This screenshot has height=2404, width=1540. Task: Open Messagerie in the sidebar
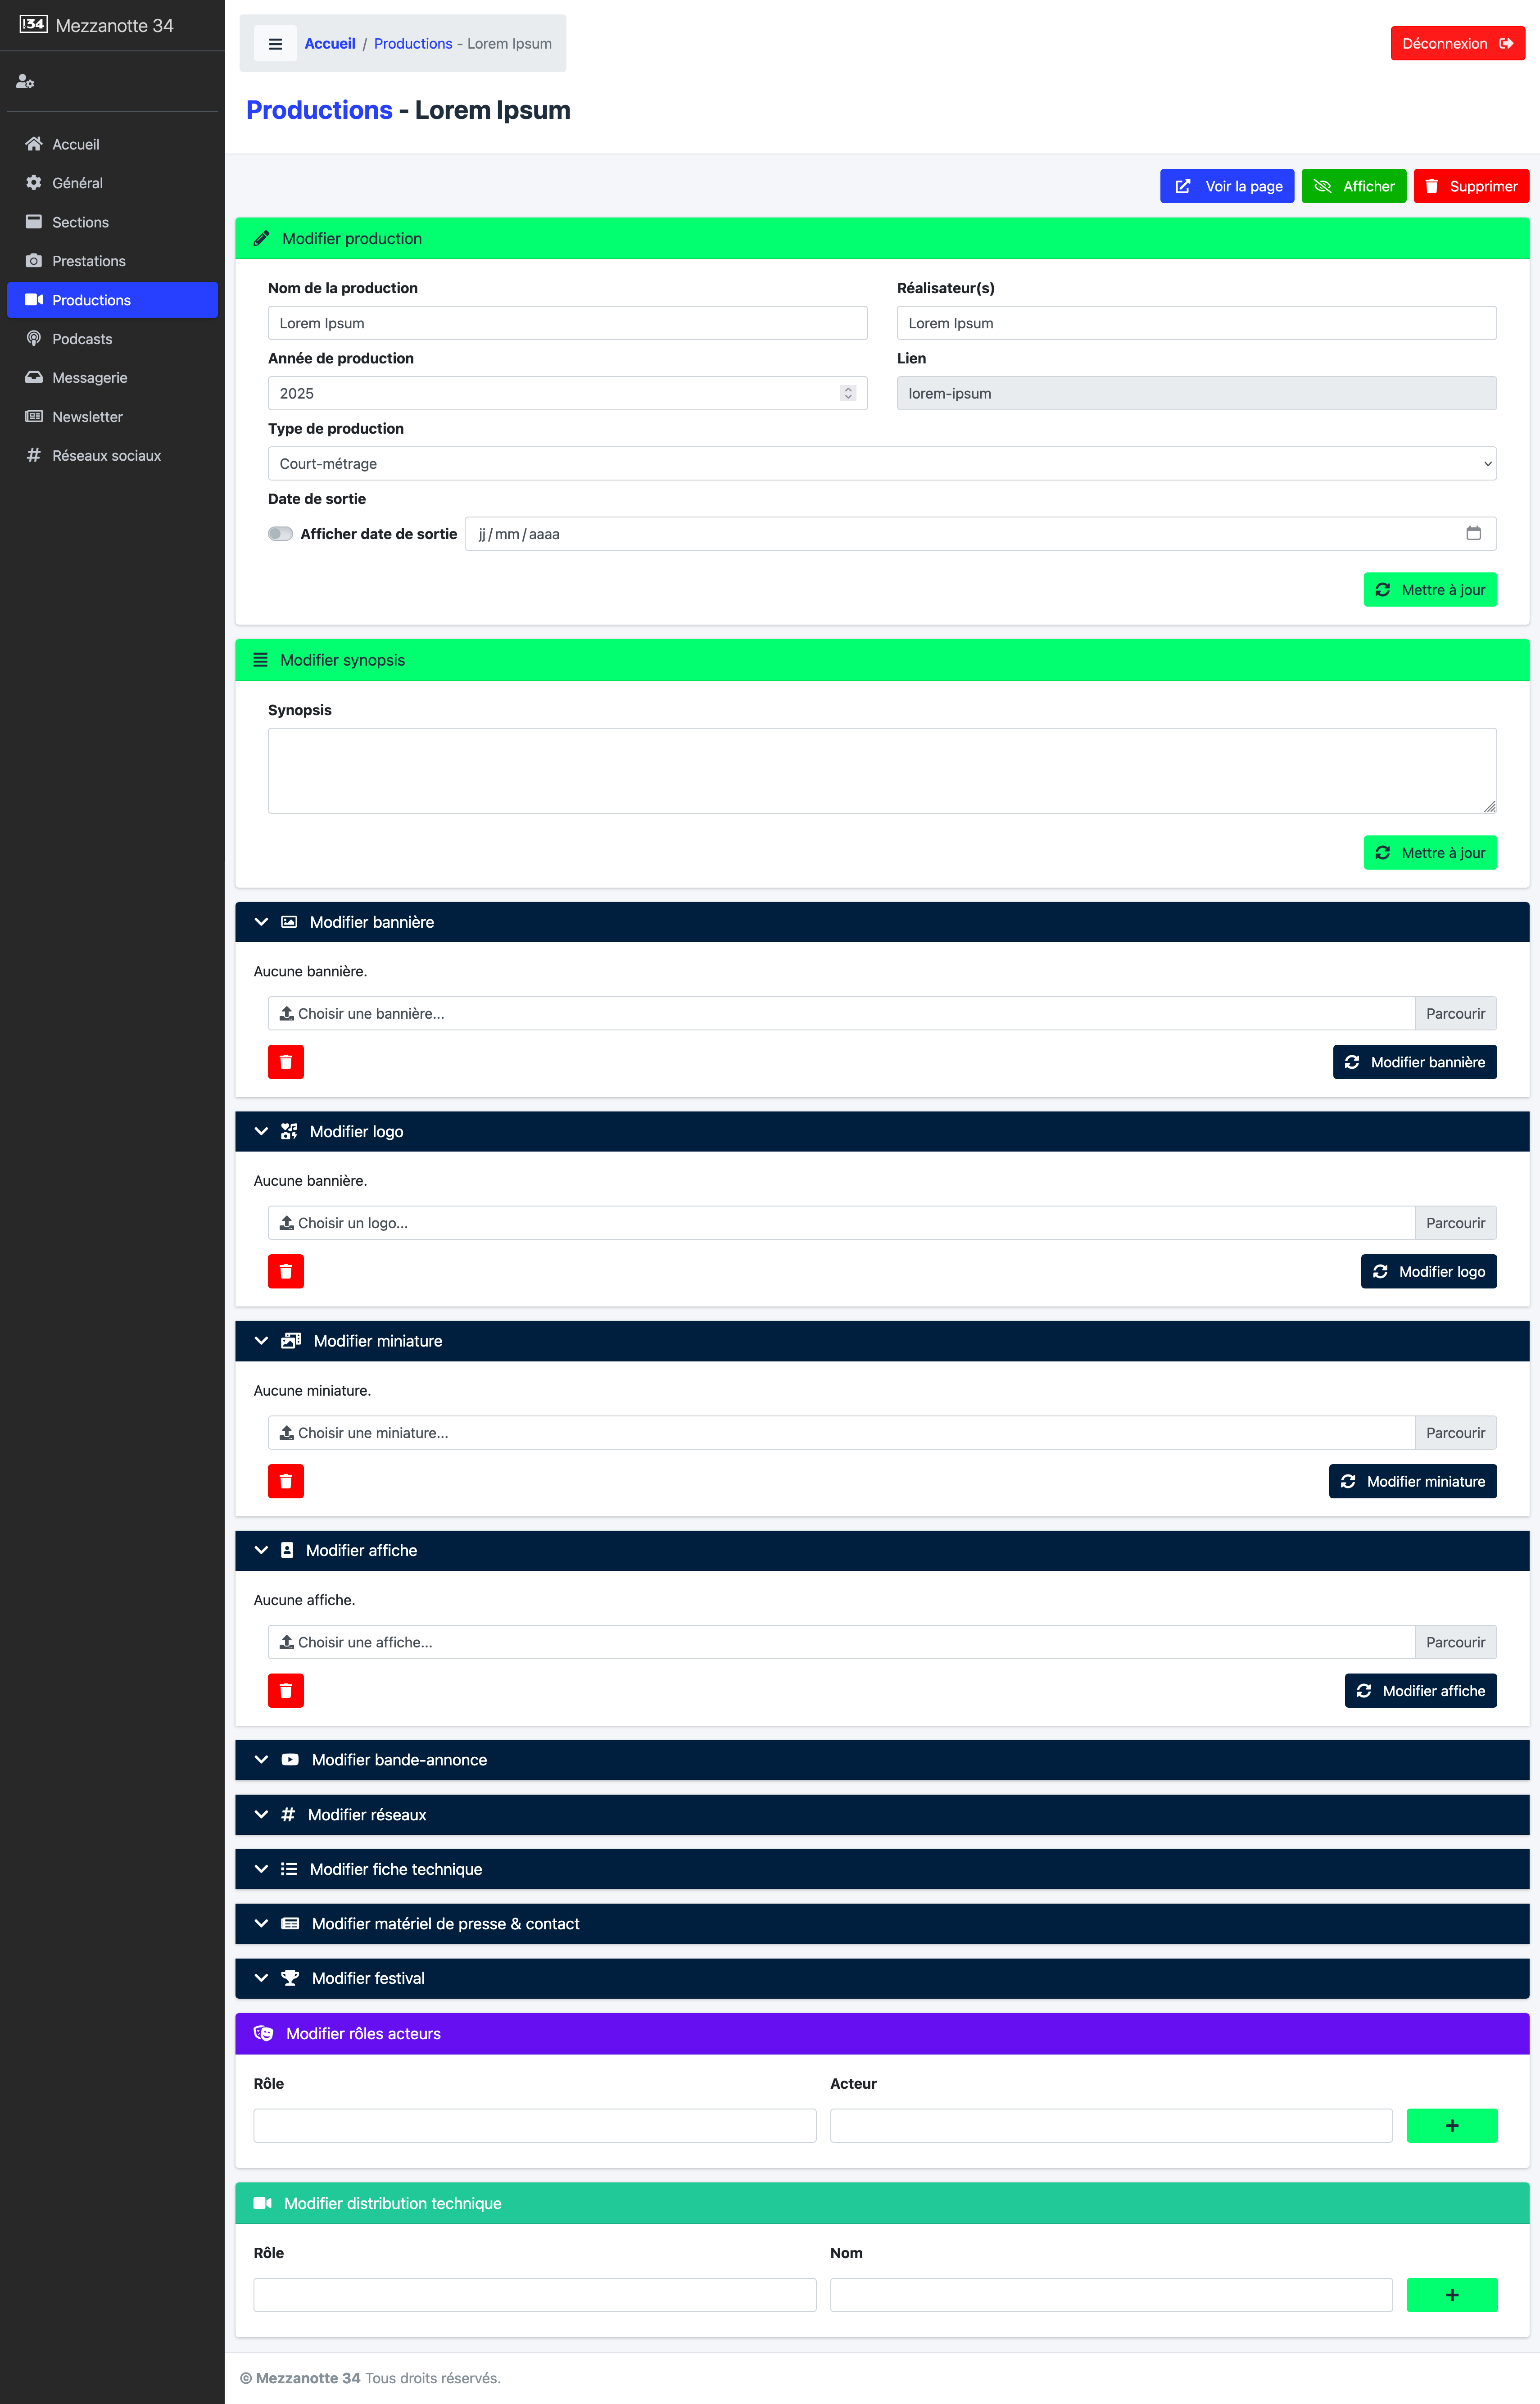(112, 378)
